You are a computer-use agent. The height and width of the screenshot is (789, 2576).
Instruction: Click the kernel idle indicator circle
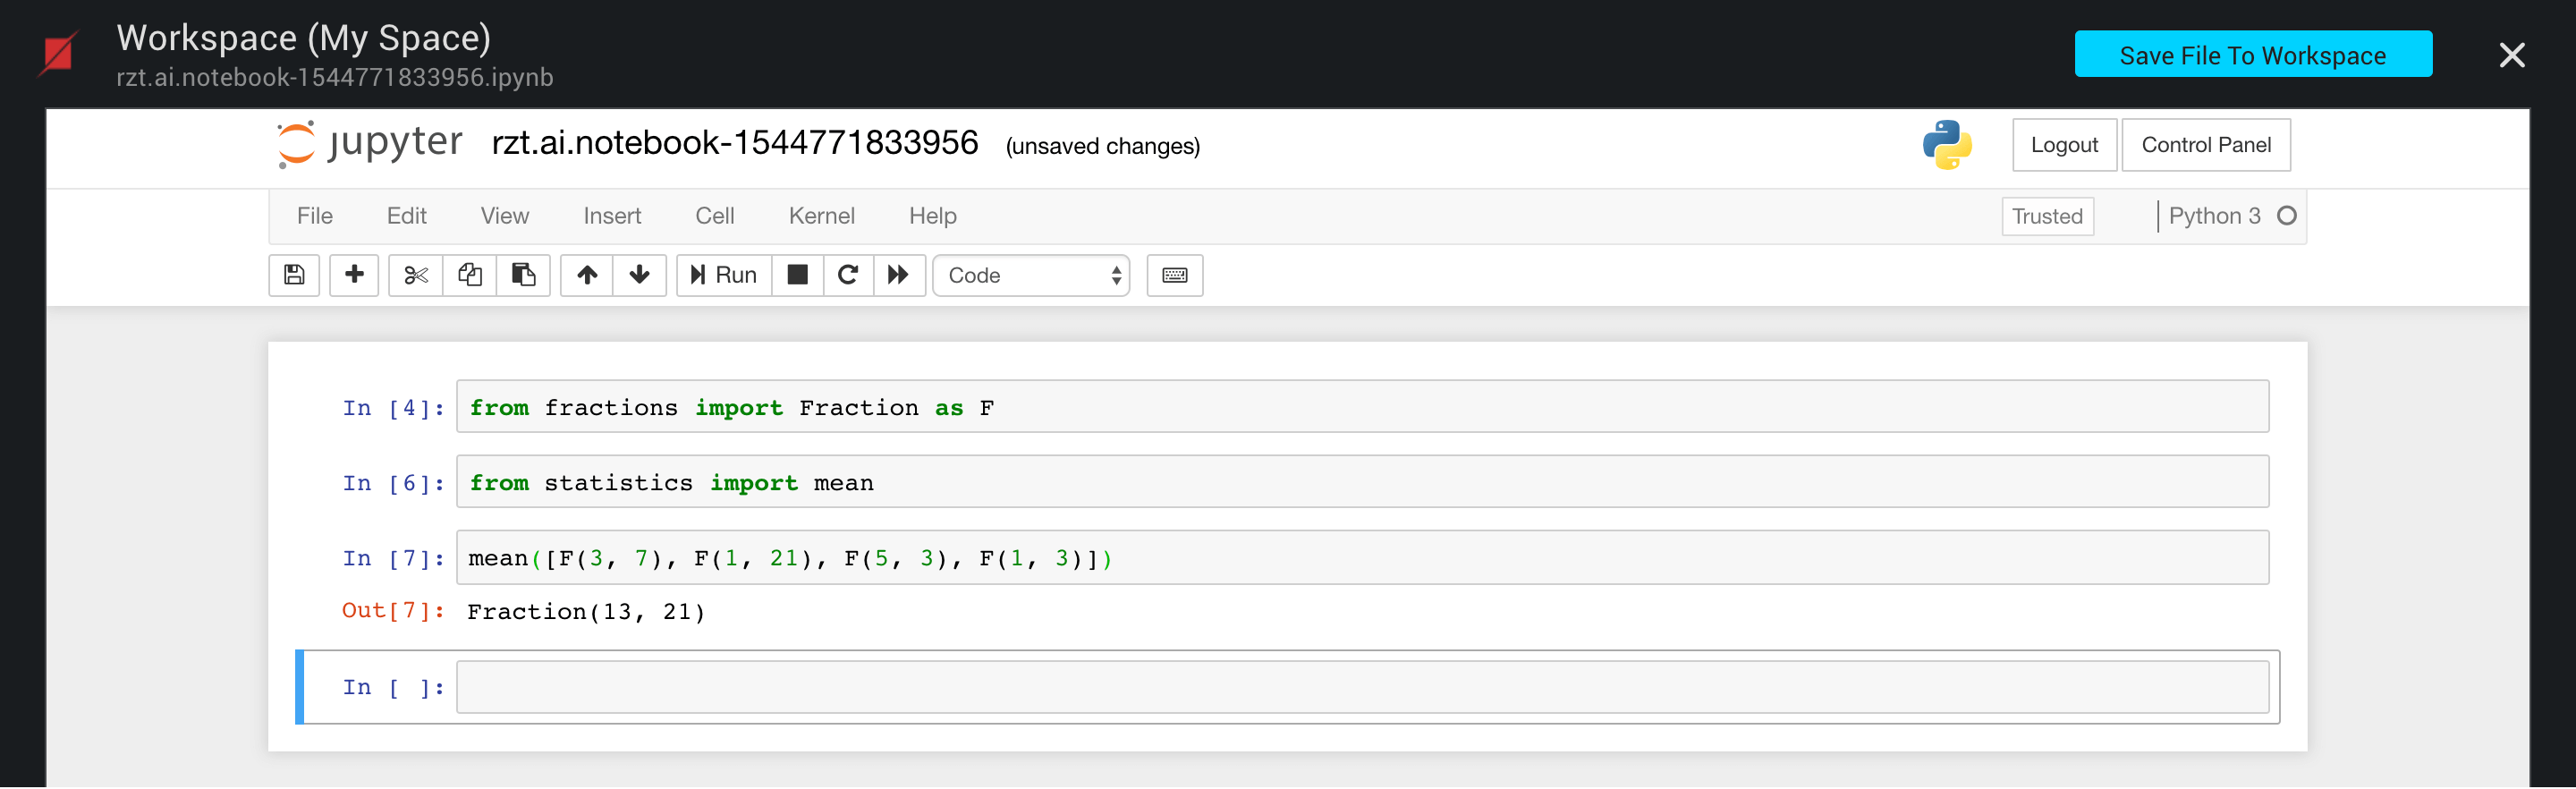[x=2286, y=216]
